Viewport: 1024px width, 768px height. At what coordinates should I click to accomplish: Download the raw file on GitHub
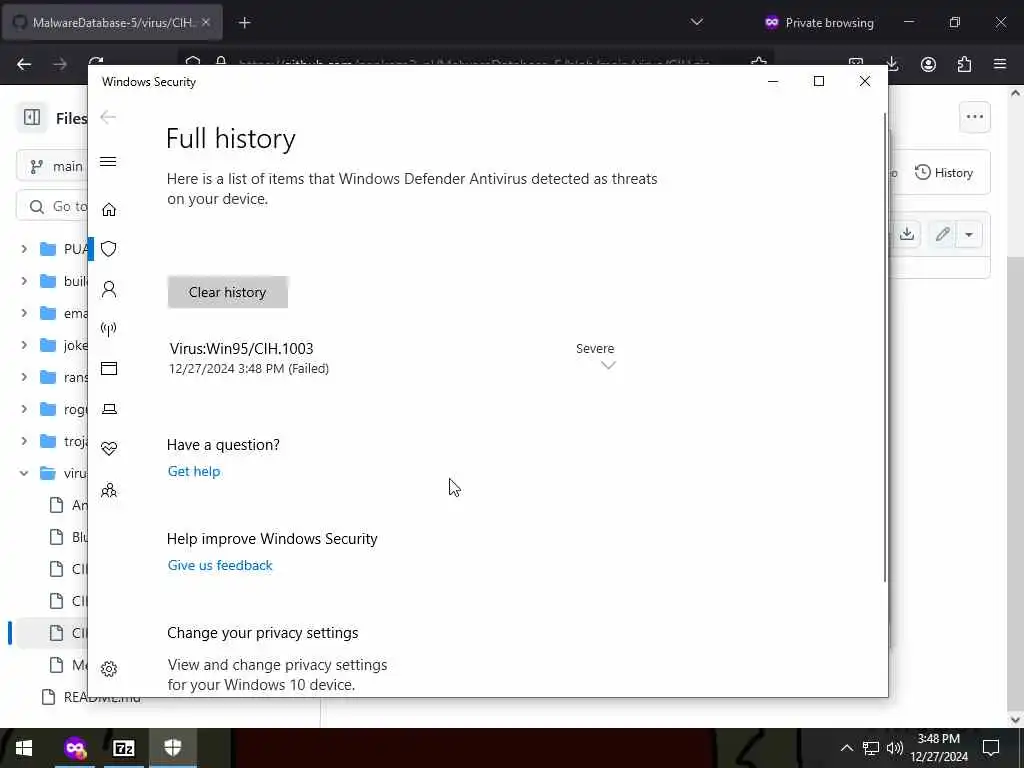(907, 234)
